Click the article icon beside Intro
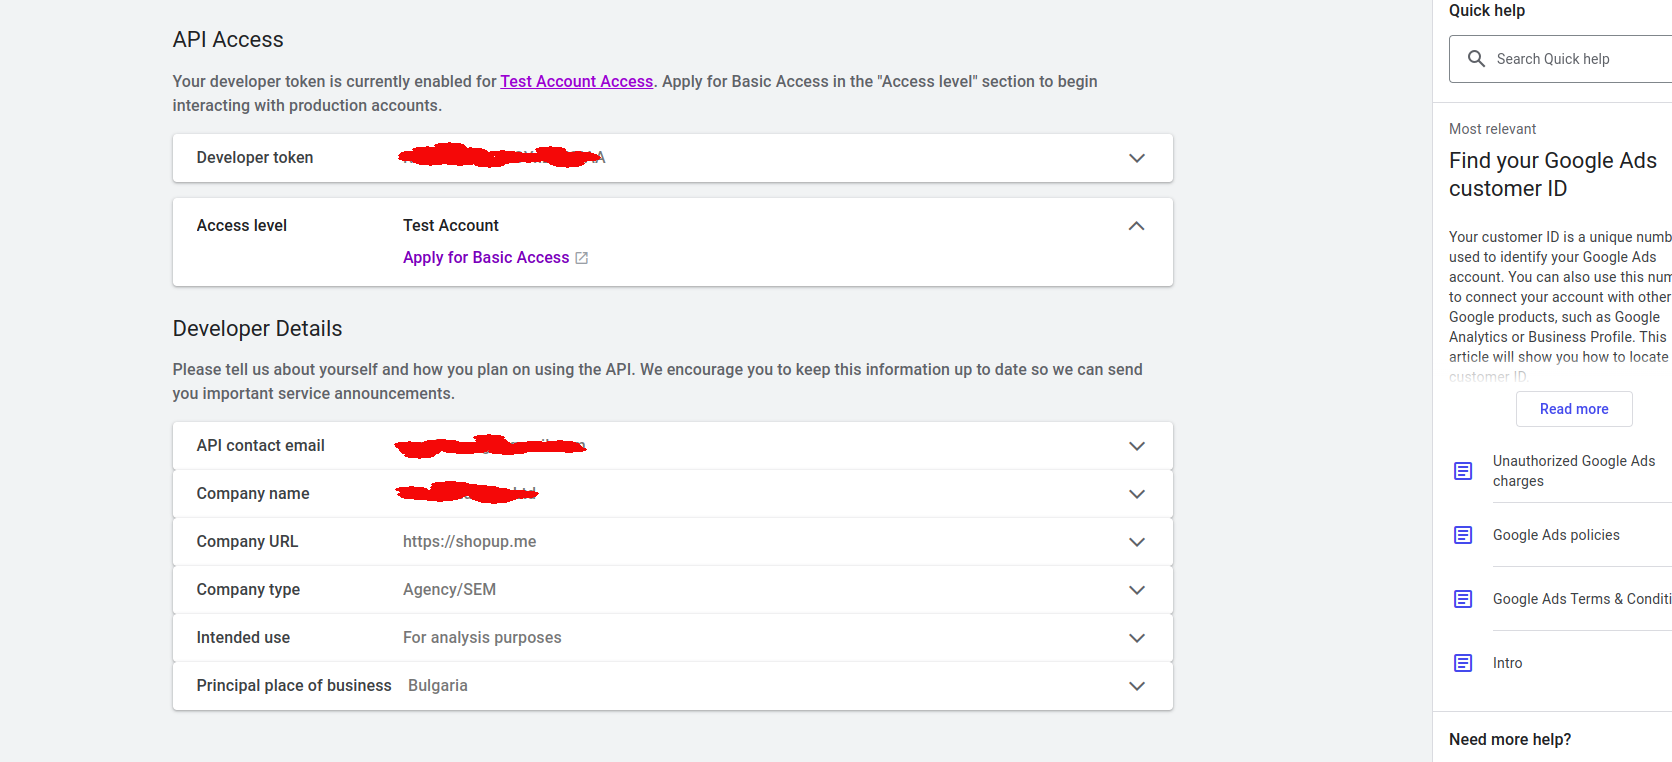The image size is (1672, 762). [1463, 663]
